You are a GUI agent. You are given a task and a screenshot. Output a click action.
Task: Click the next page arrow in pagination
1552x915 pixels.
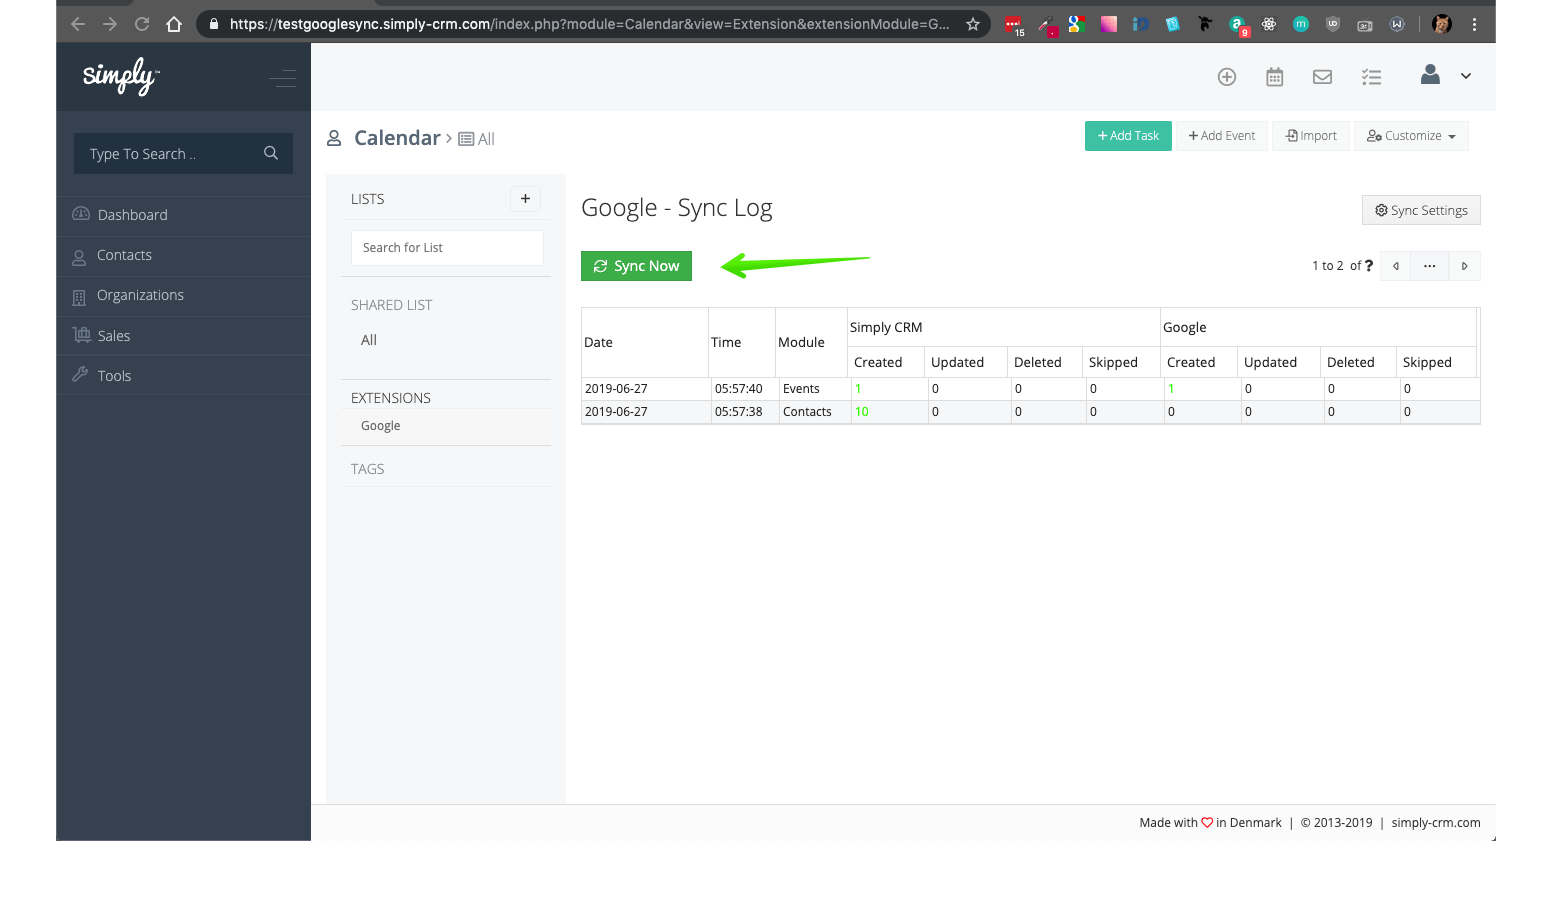[1464, 265]
